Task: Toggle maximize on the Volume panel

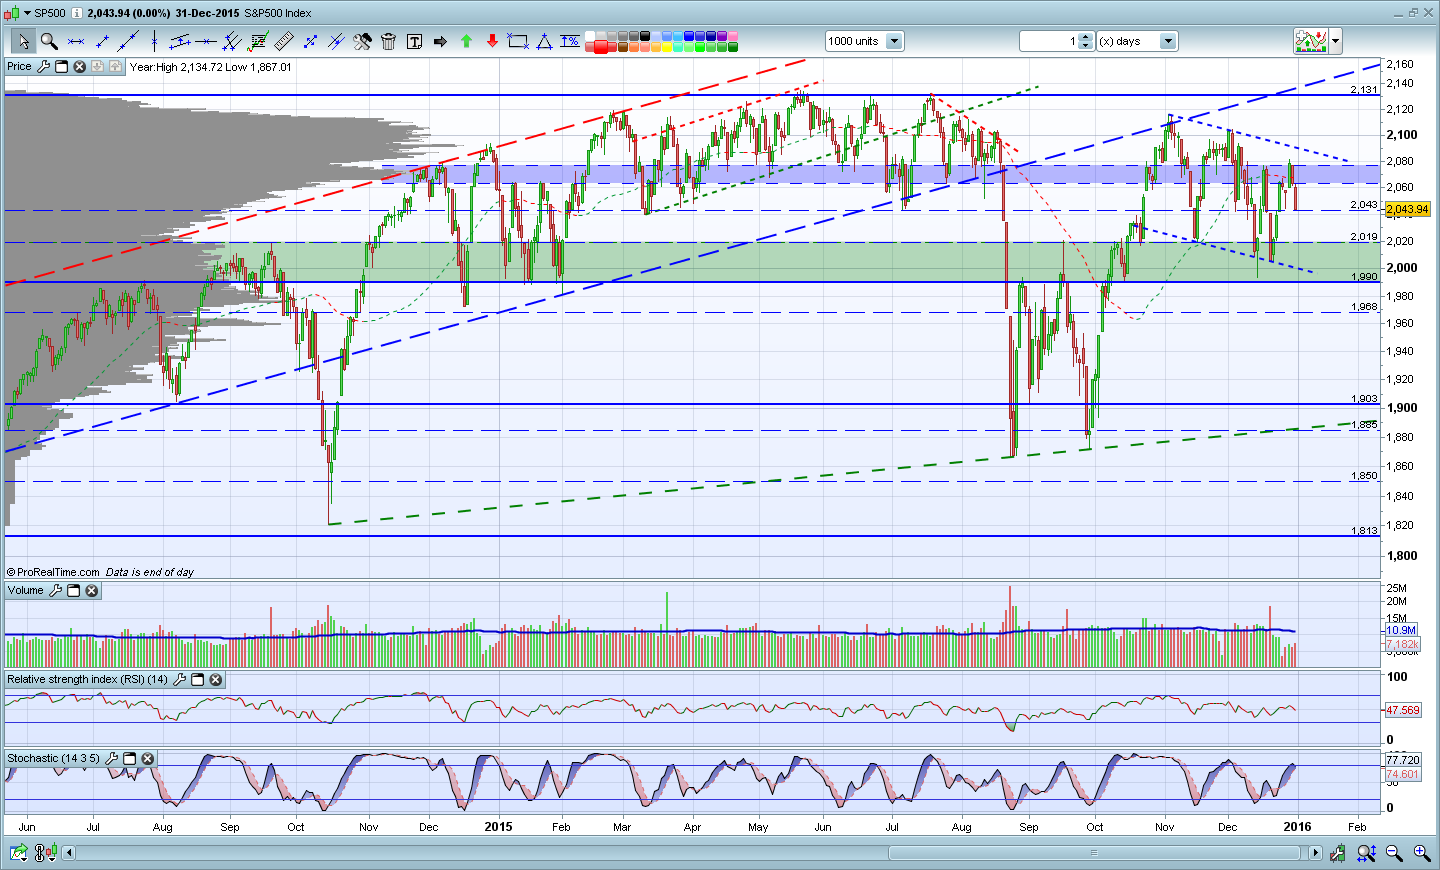Action: click(73, 591)
